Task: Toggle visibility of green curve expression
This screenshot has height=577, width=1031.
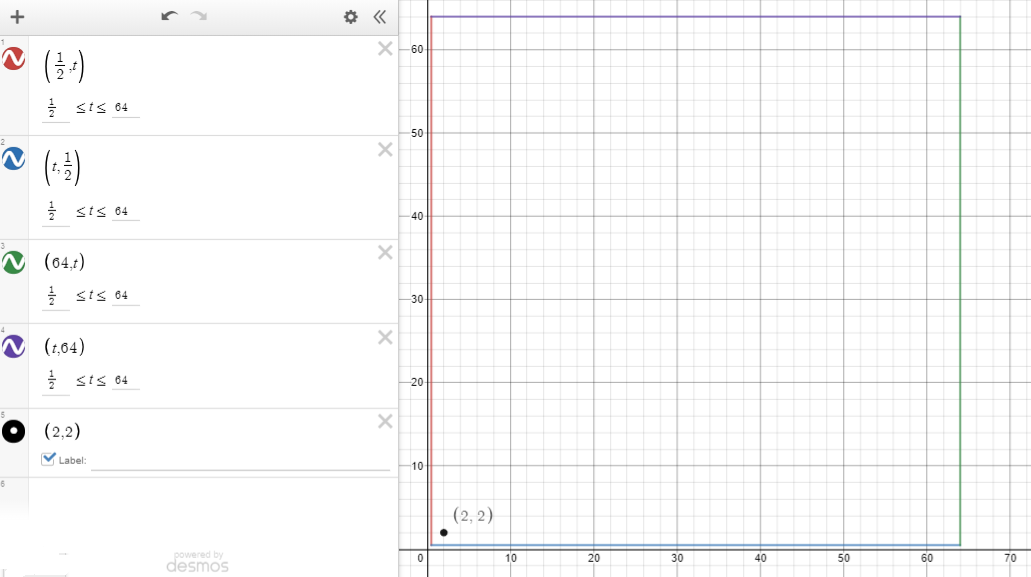Action: (14, 262)
